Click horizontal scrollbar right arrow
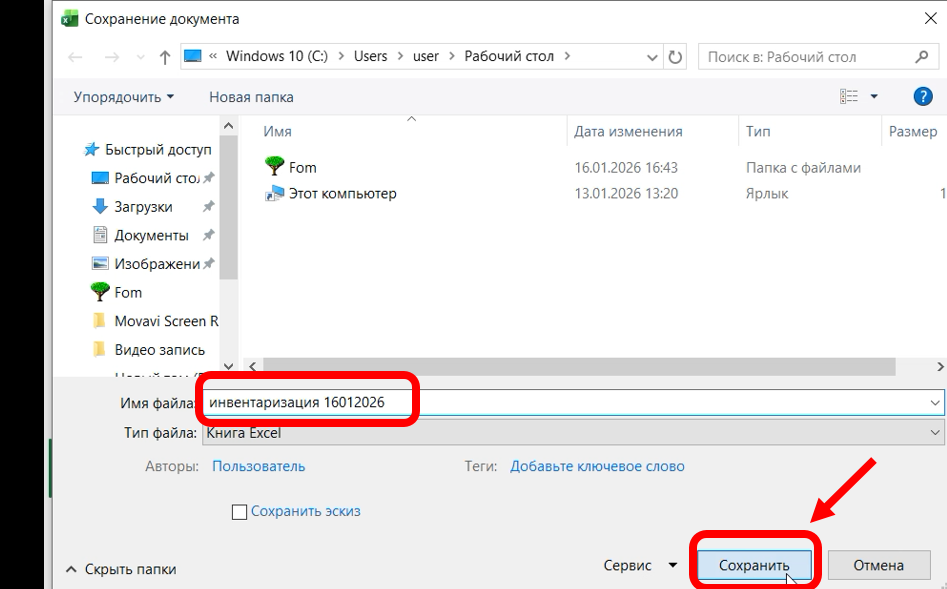The height and width of the screenshot is (589, 947). pos(940,366)
